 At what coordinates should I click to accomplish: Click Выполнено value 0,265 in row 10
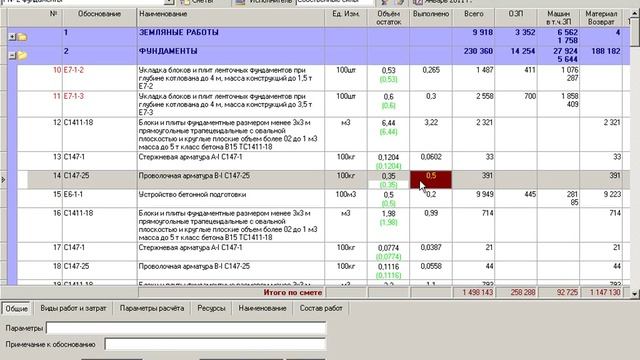[431, 70]
